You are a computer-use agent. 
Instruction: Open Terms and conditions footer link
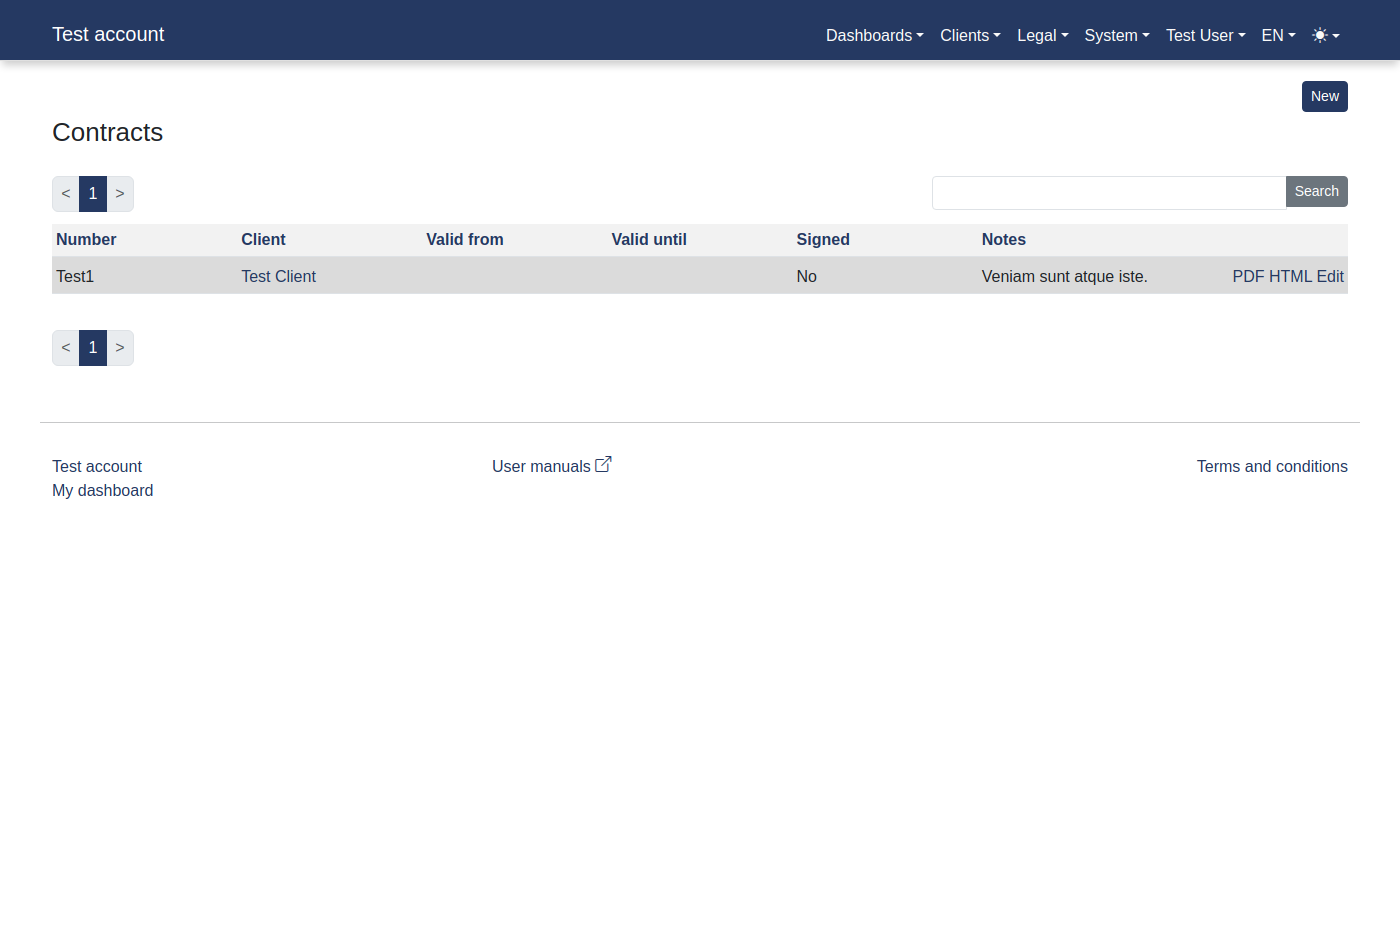pos(1271,467)
